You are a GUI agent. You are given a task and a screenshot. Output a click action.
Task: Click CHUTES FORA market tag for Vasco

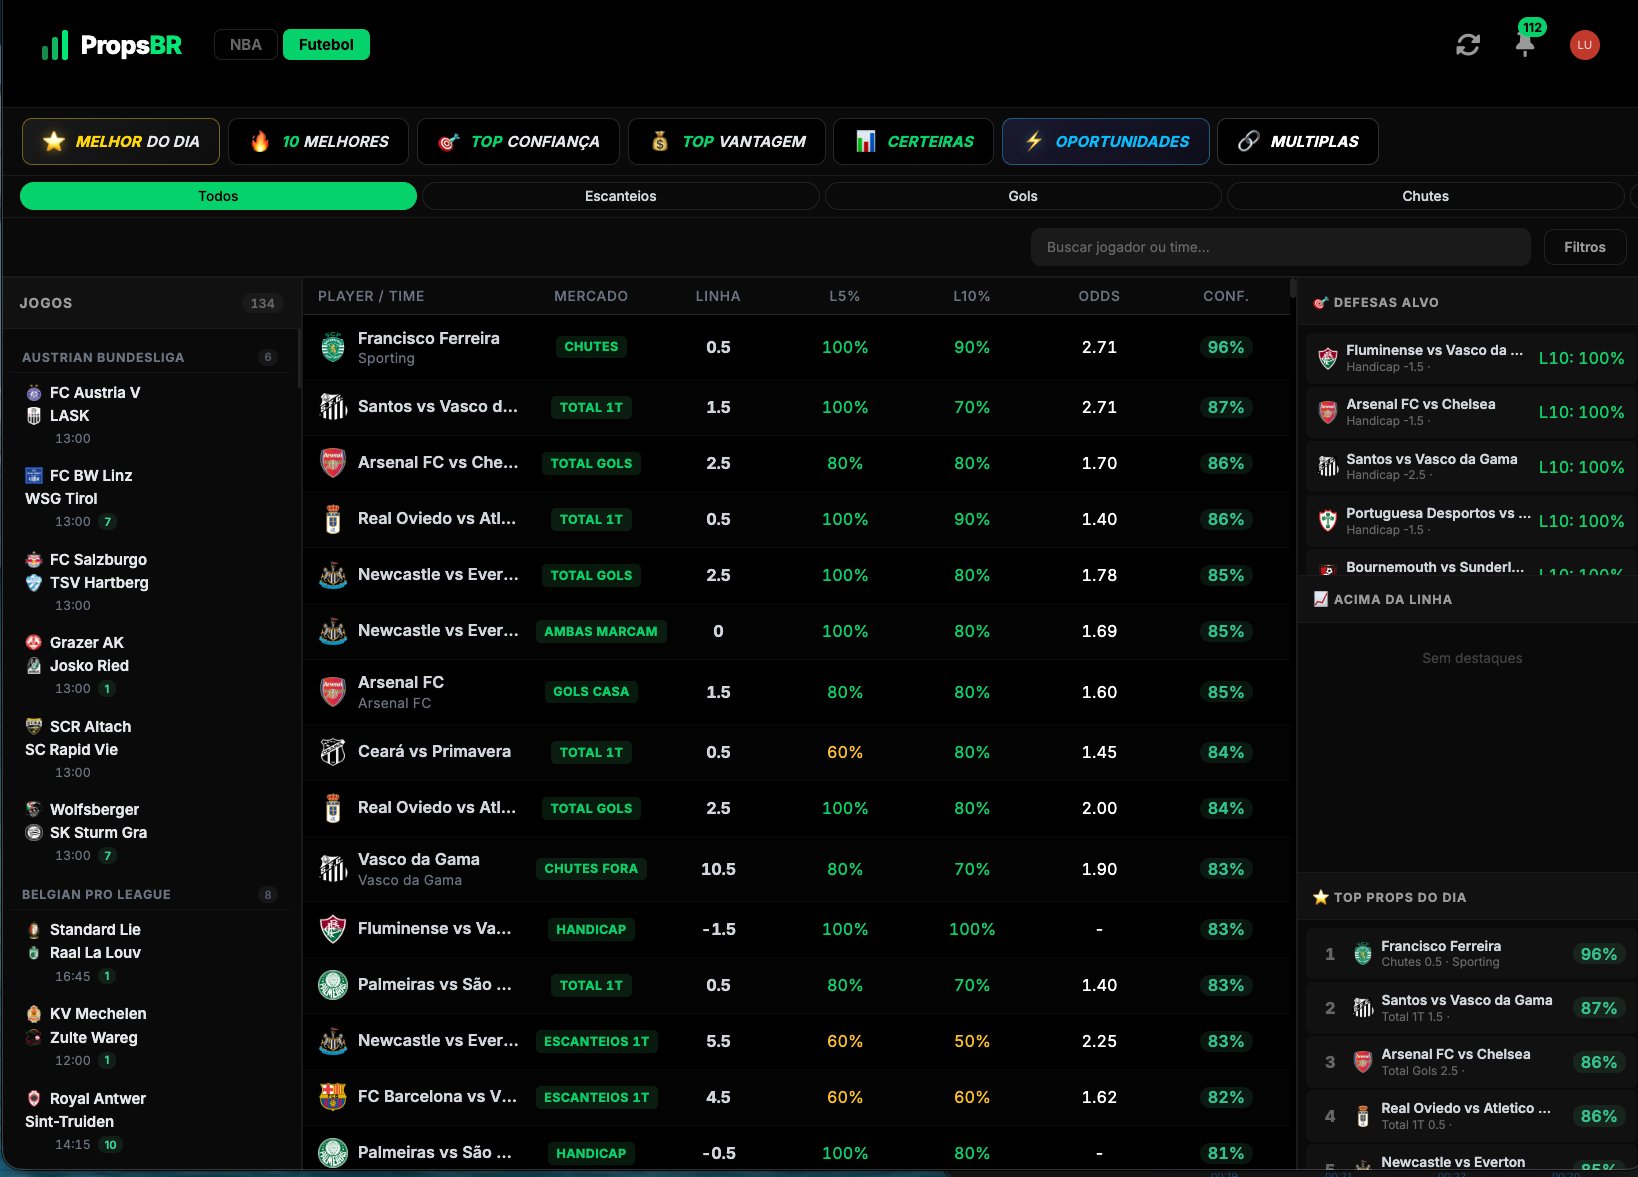point(591,869)
